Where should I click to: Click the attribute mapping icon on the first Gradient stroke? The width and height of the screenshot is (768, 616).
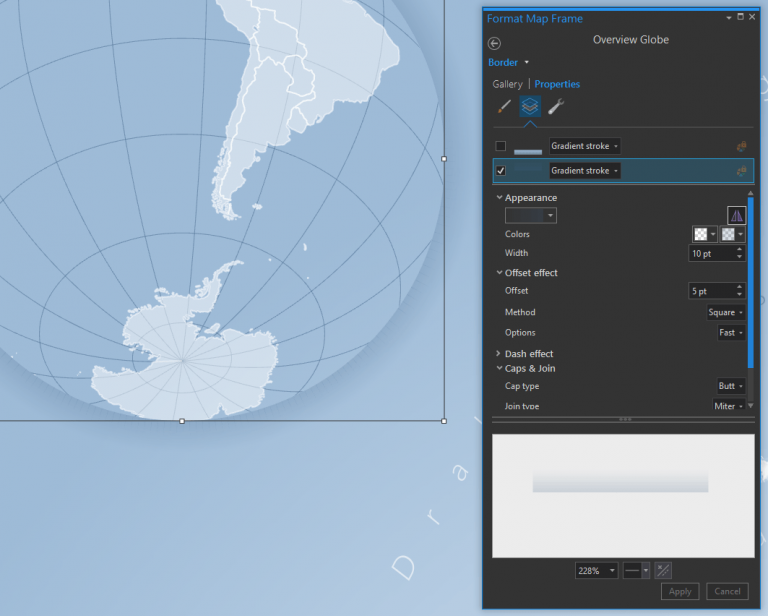point(742,146)
